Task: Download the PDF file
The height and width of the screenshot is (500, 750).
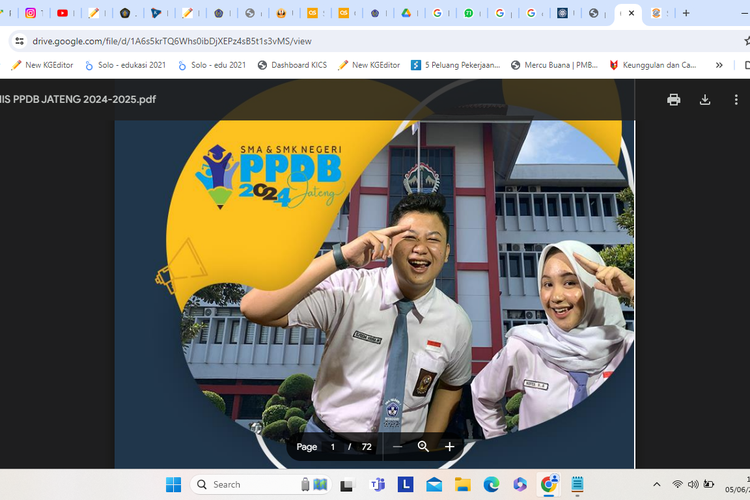Action: tap(705, 99)
